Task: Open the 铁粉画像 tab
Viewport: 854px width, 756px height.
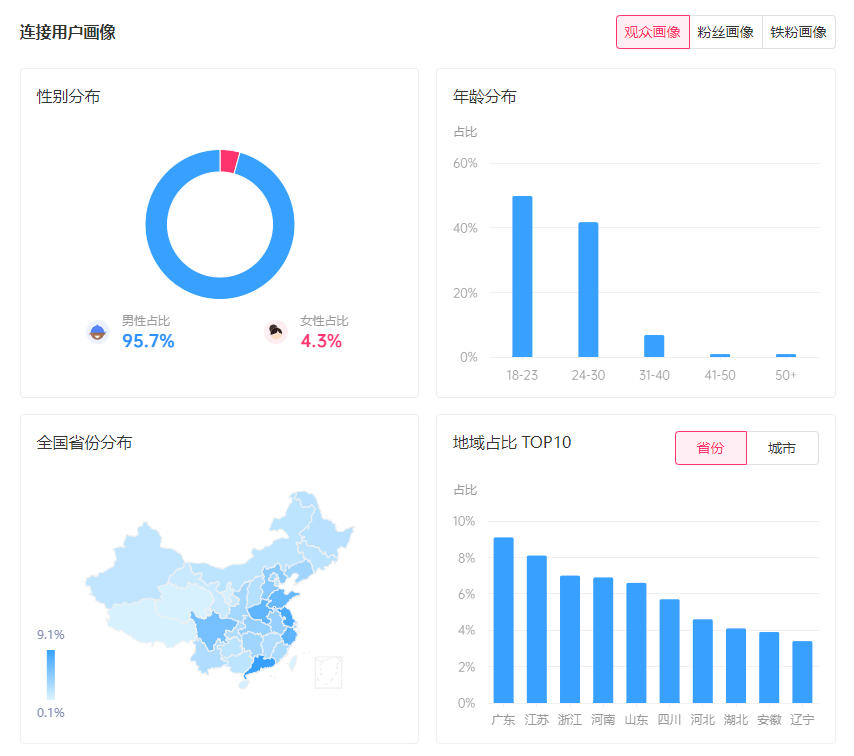Action: [x=798, y=32]
